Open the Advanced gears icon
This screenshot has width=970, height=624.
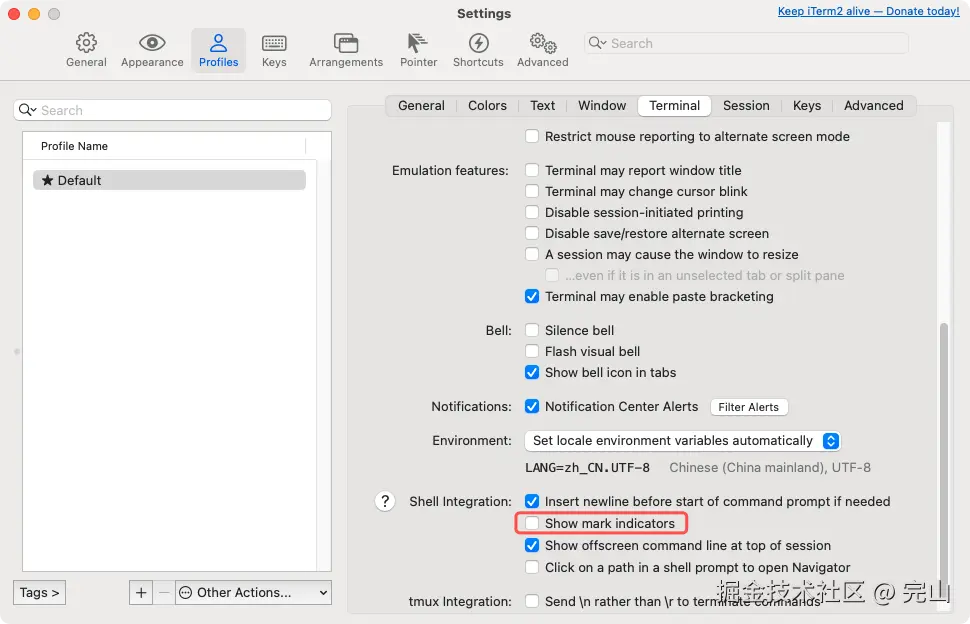pos(543,43)
